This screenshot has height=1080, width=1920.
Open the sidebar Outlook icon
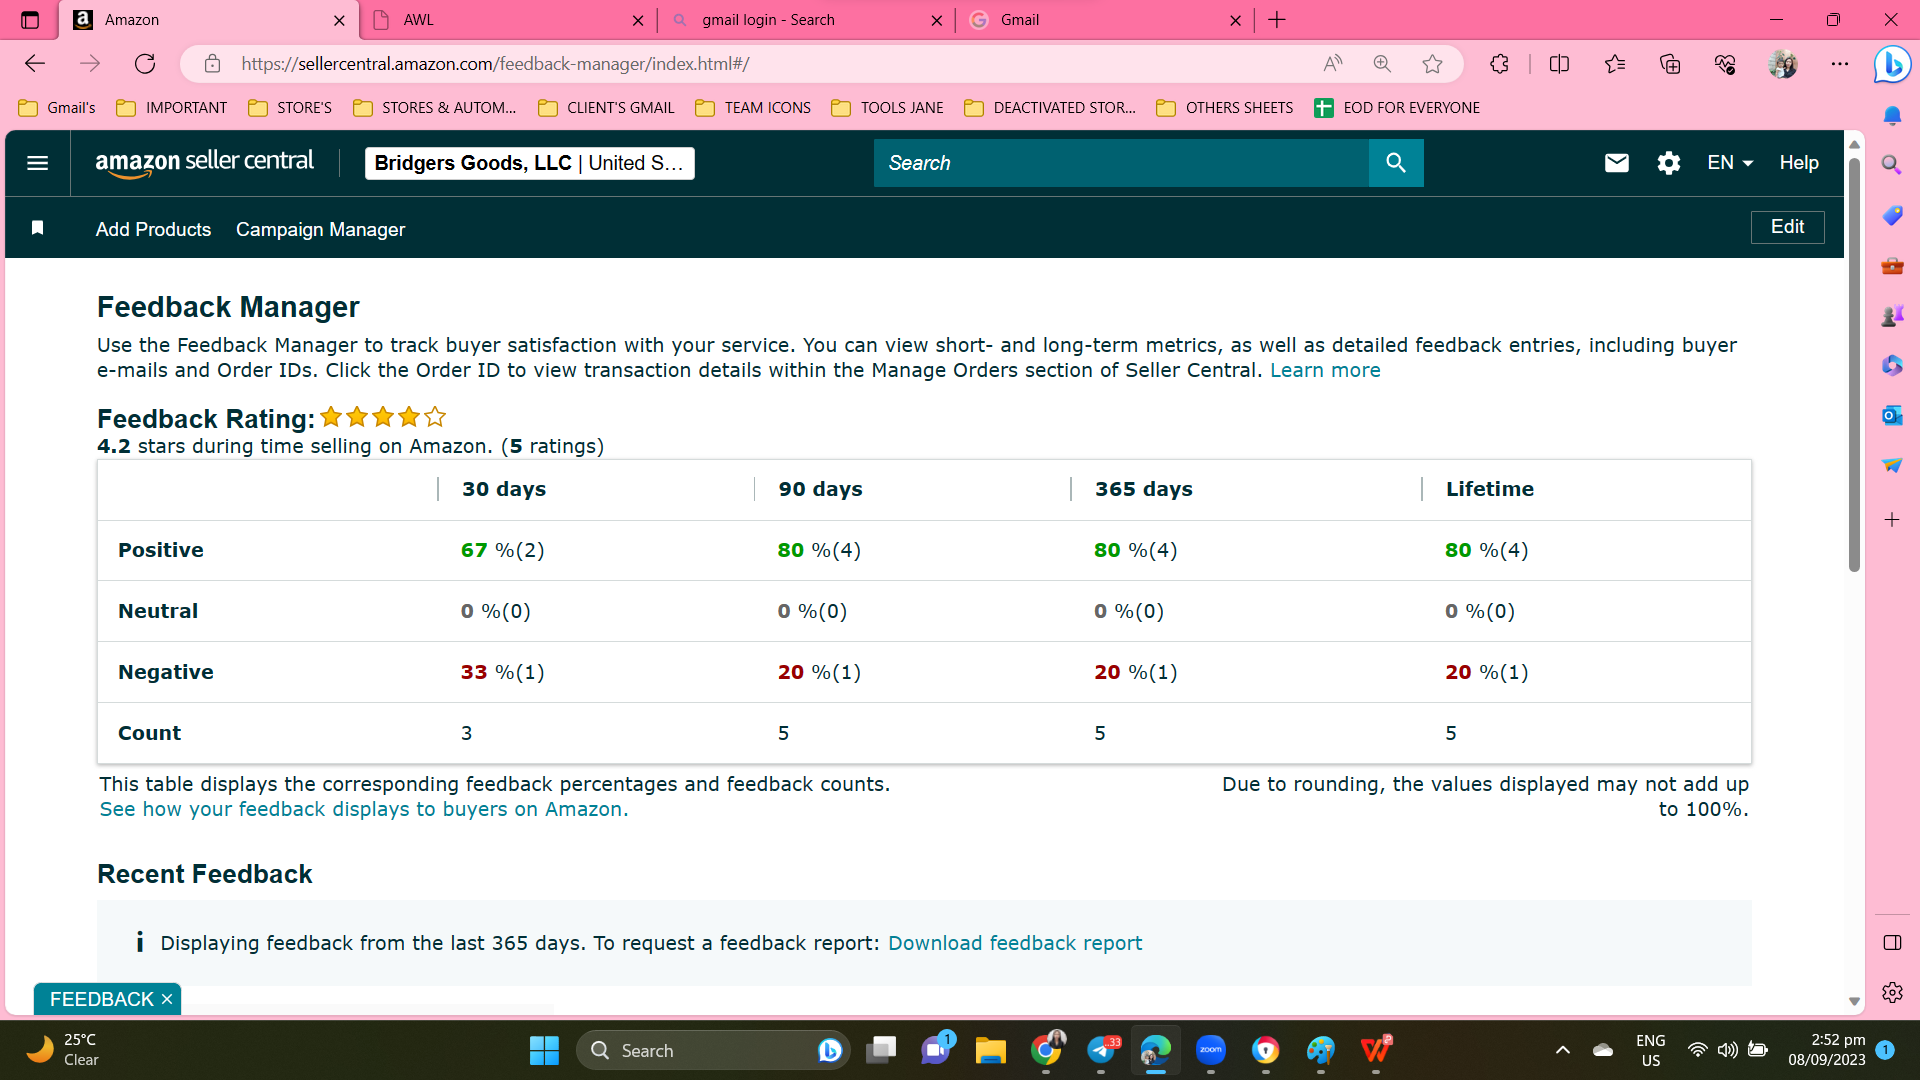[1892, 415]
